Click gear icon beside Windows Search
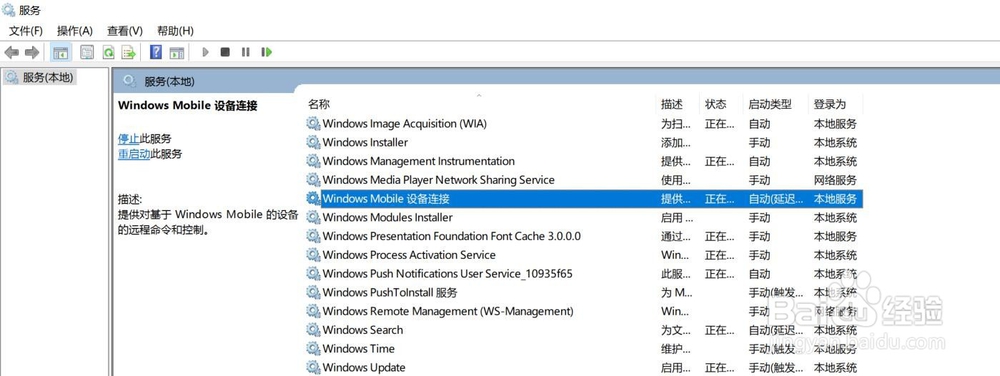This screenshot has height=376, width=1000. 313,330
